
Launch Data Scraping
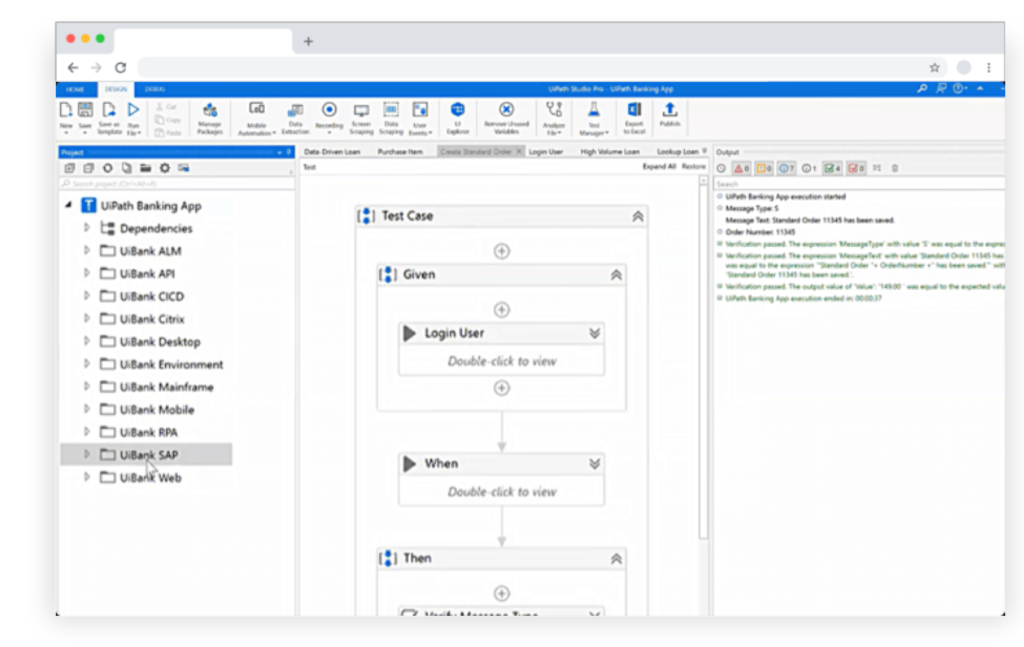[x=391, y=118]
